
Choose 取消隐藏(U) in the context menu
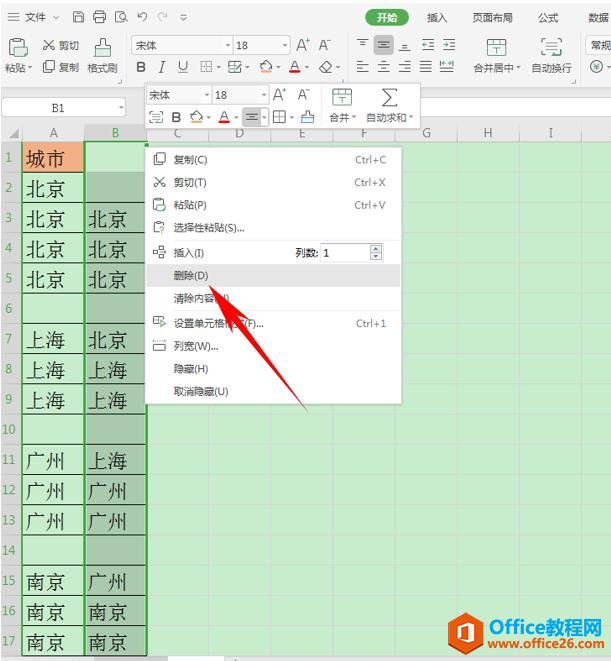coord(273,392)
